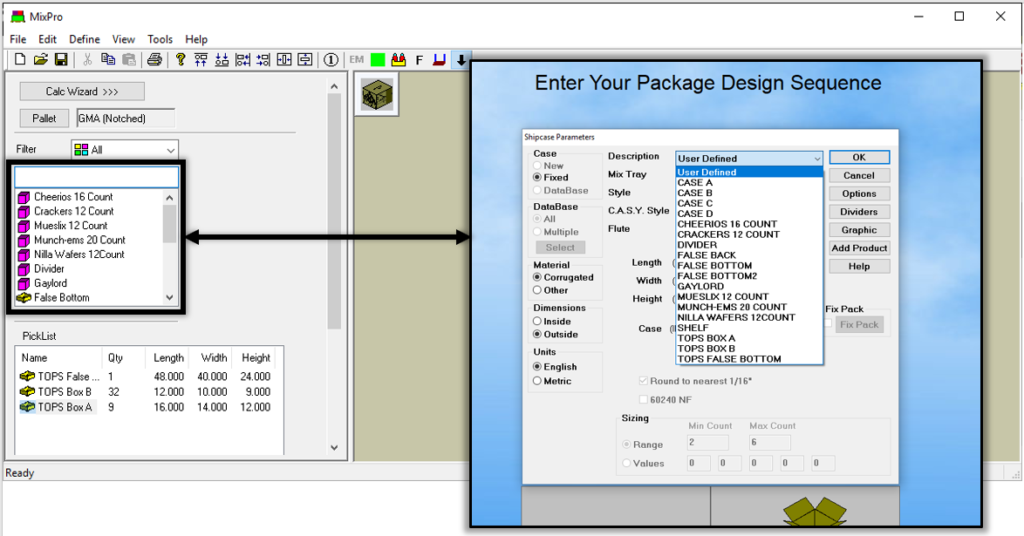This screenshot has height=536, width=1024.
Task: Click the circled number one icon
Action: (331, 60)
